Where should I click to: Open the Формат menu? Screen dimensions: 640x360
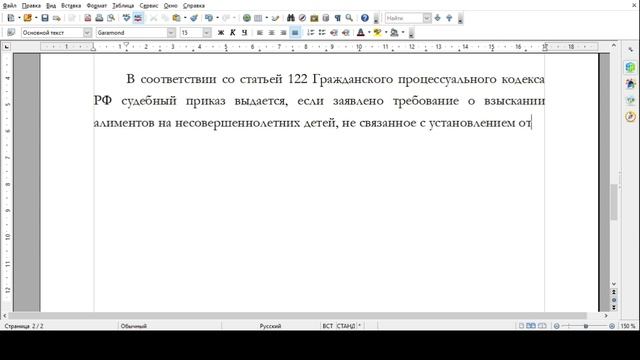click(x=97, y=6)
